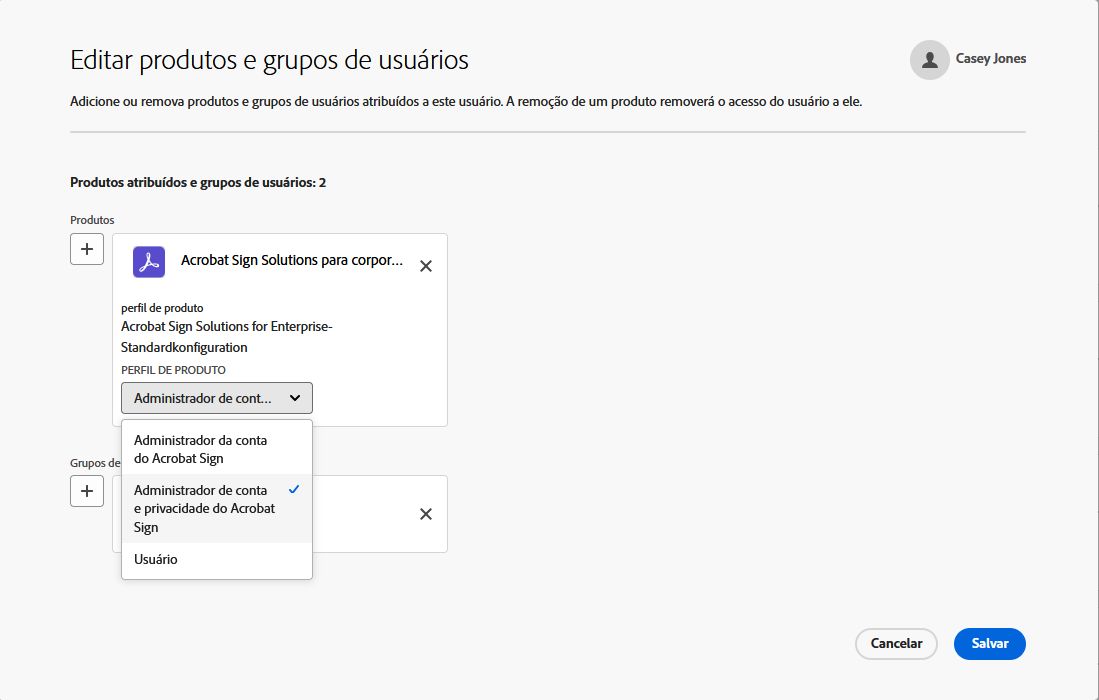Save changes with the Salvar button

(989, 644)
